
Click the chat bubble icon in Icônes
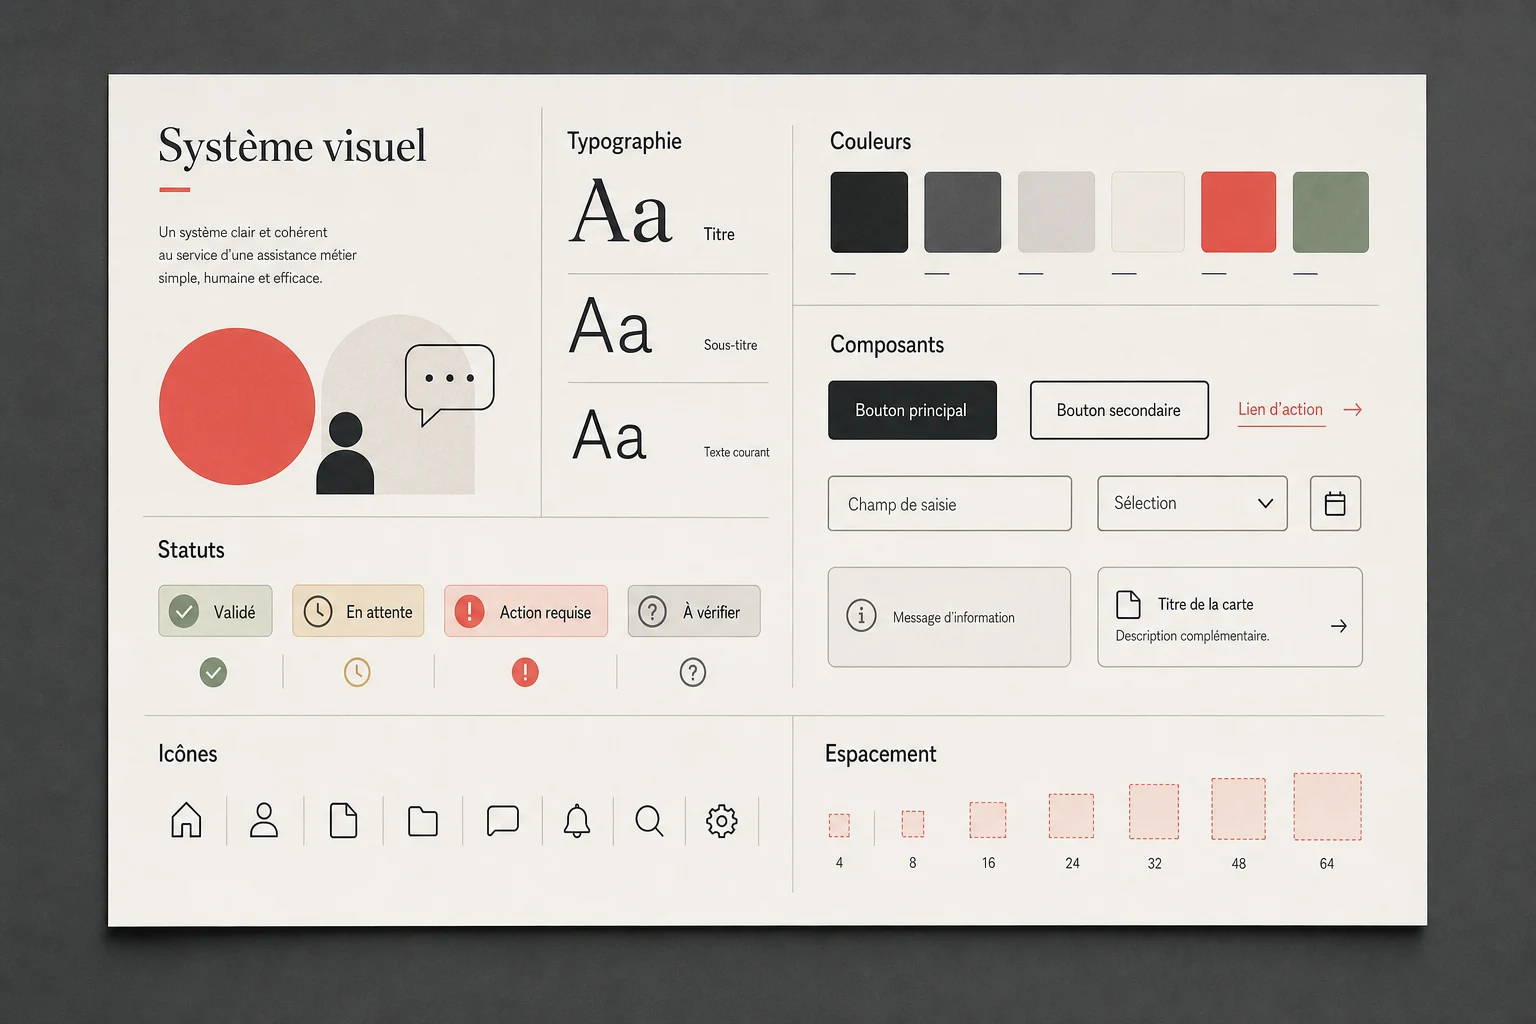click(502, 820)
